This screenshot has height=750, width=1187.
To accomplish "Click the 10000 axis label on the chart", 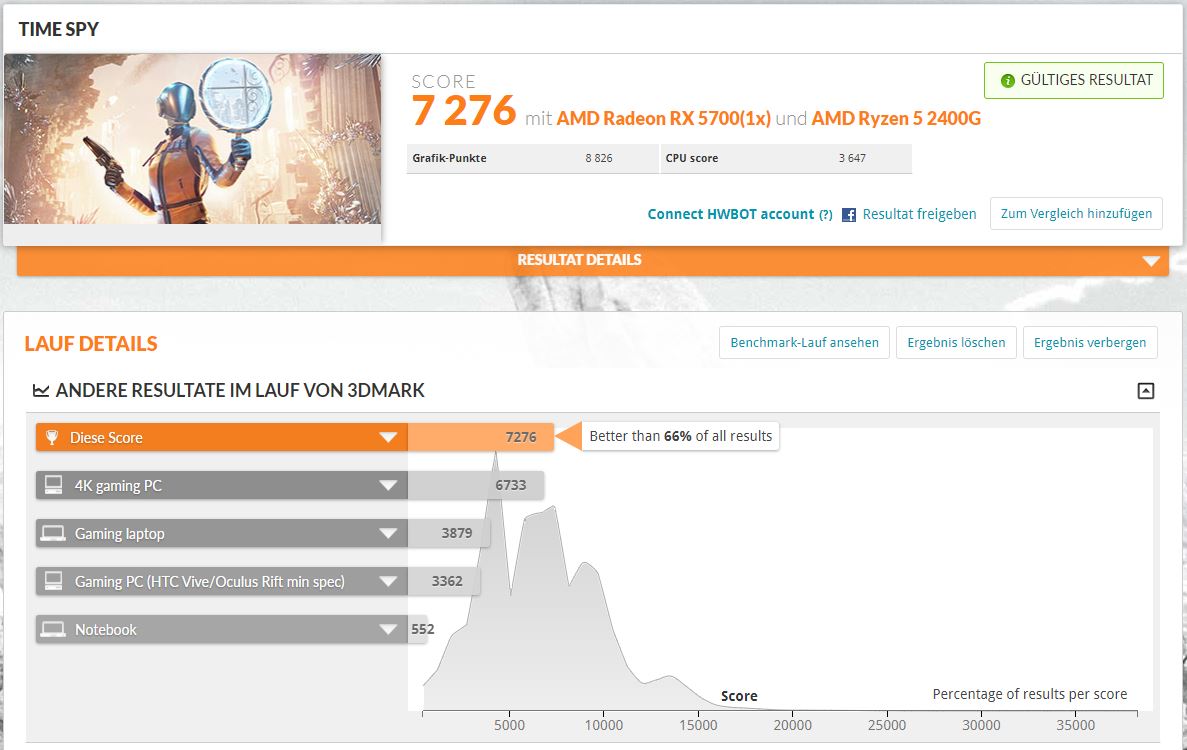I will coord(603,725).
